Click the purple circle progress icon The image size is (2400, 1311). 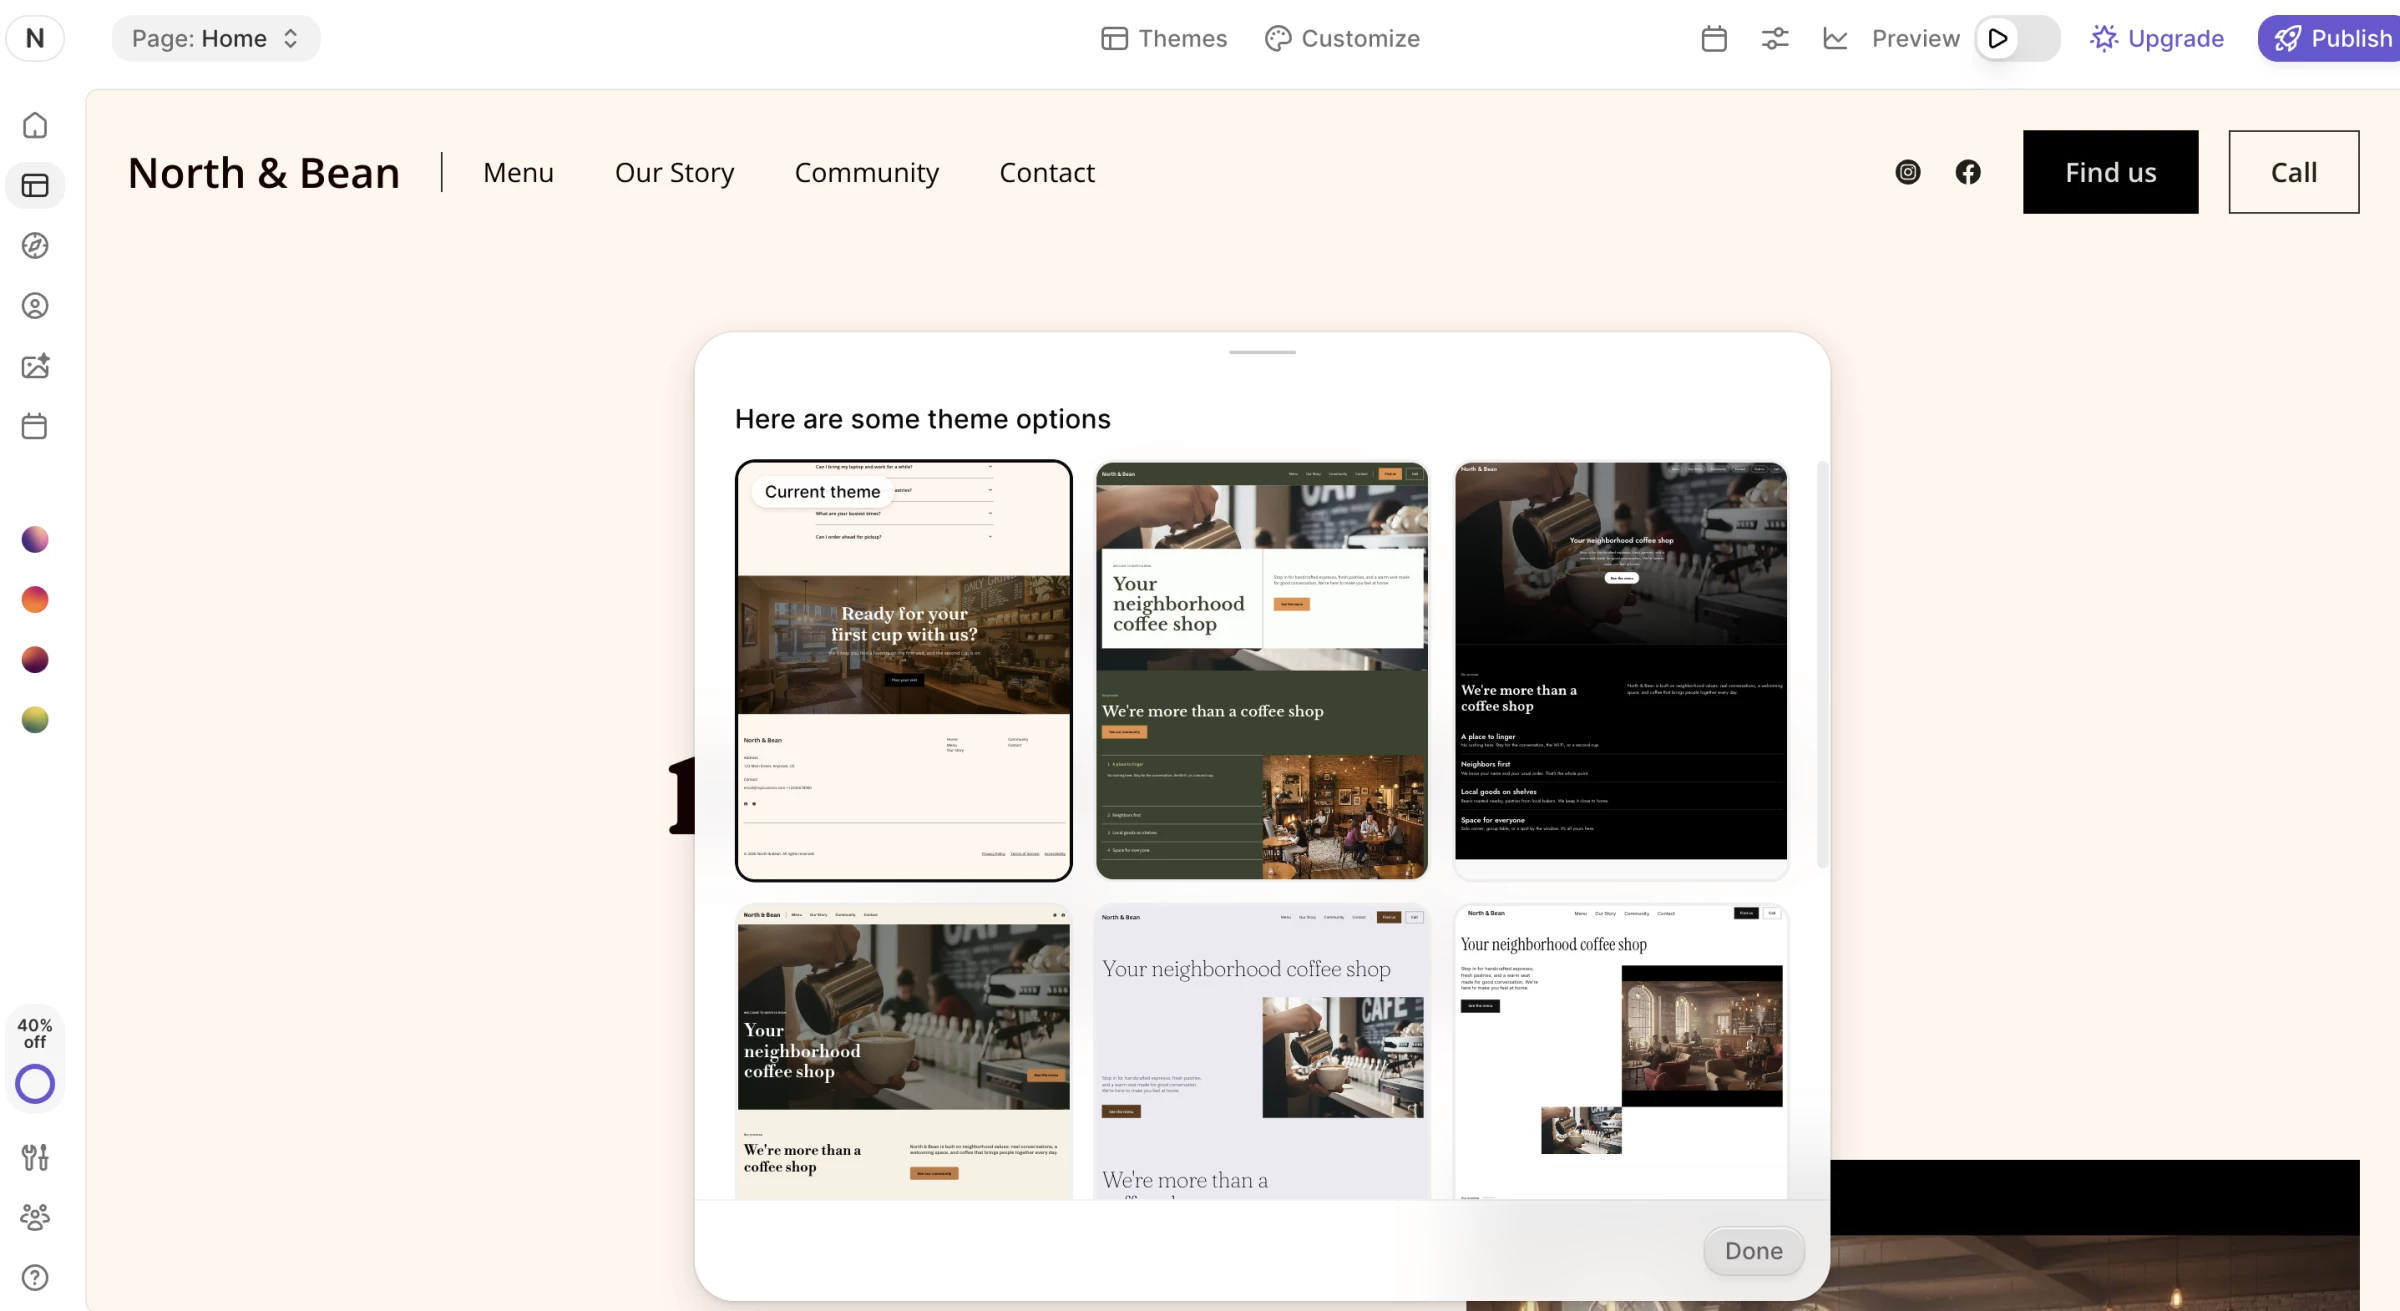pyautogui.click(x=35, y=1084)
